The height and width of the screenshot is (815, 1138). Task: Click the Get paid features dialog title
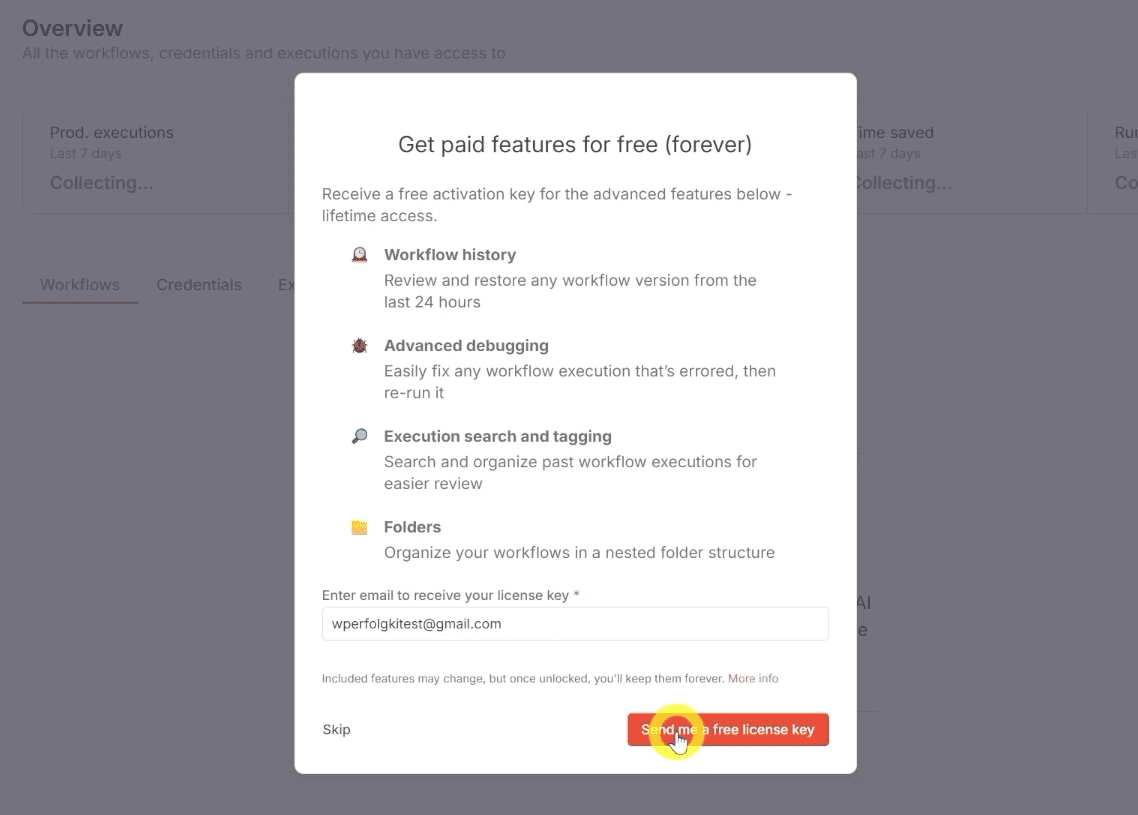pos(575,144)
